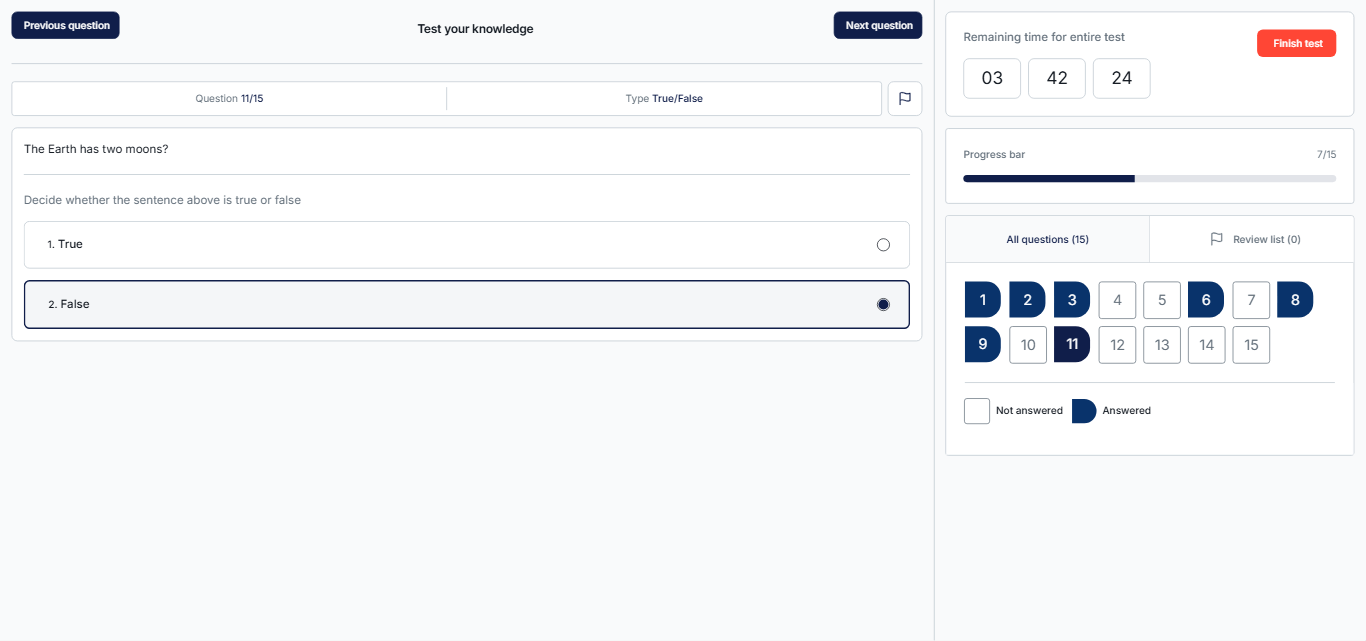Select answered question 6 tile

[1206, 300]
